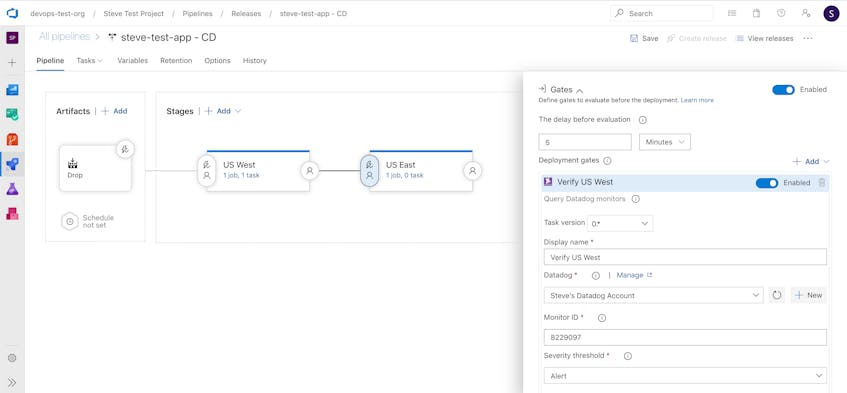
Task: Delete the Verify US West gate
Action: tap(822, 183)
